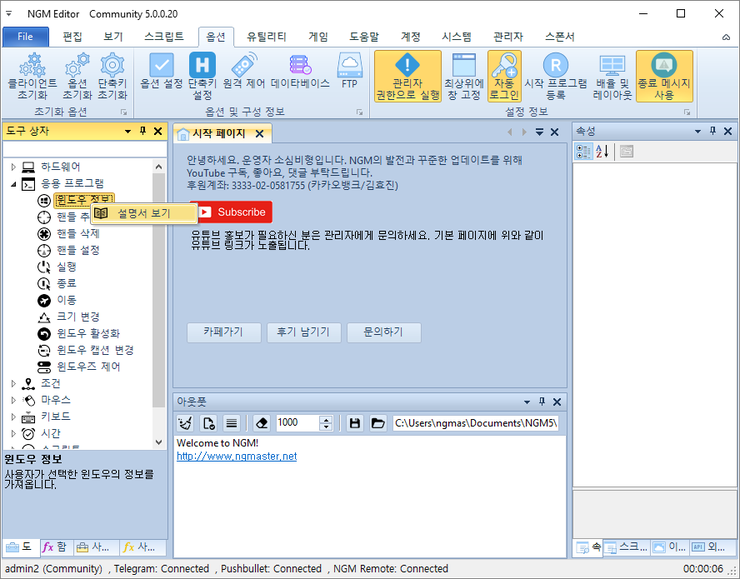Select 실행 tool item

click(67, 267)
